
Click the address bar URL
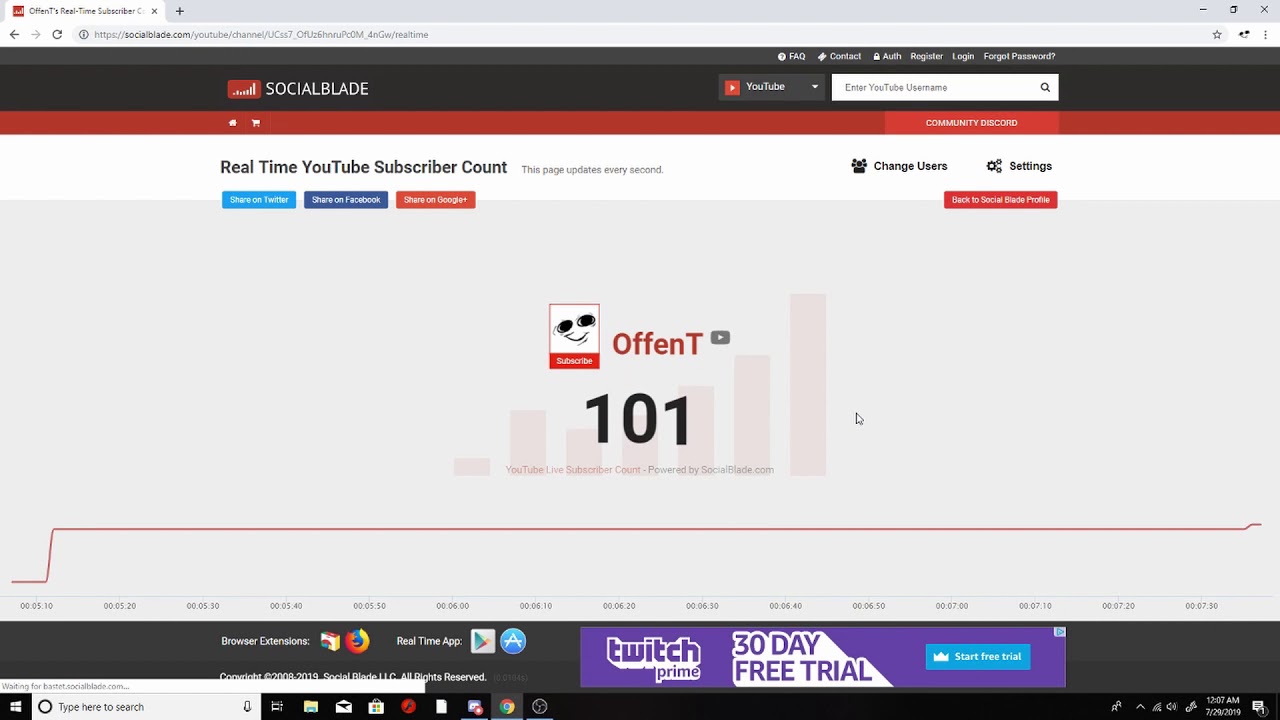pyautogui.click(x=261, y=34)
